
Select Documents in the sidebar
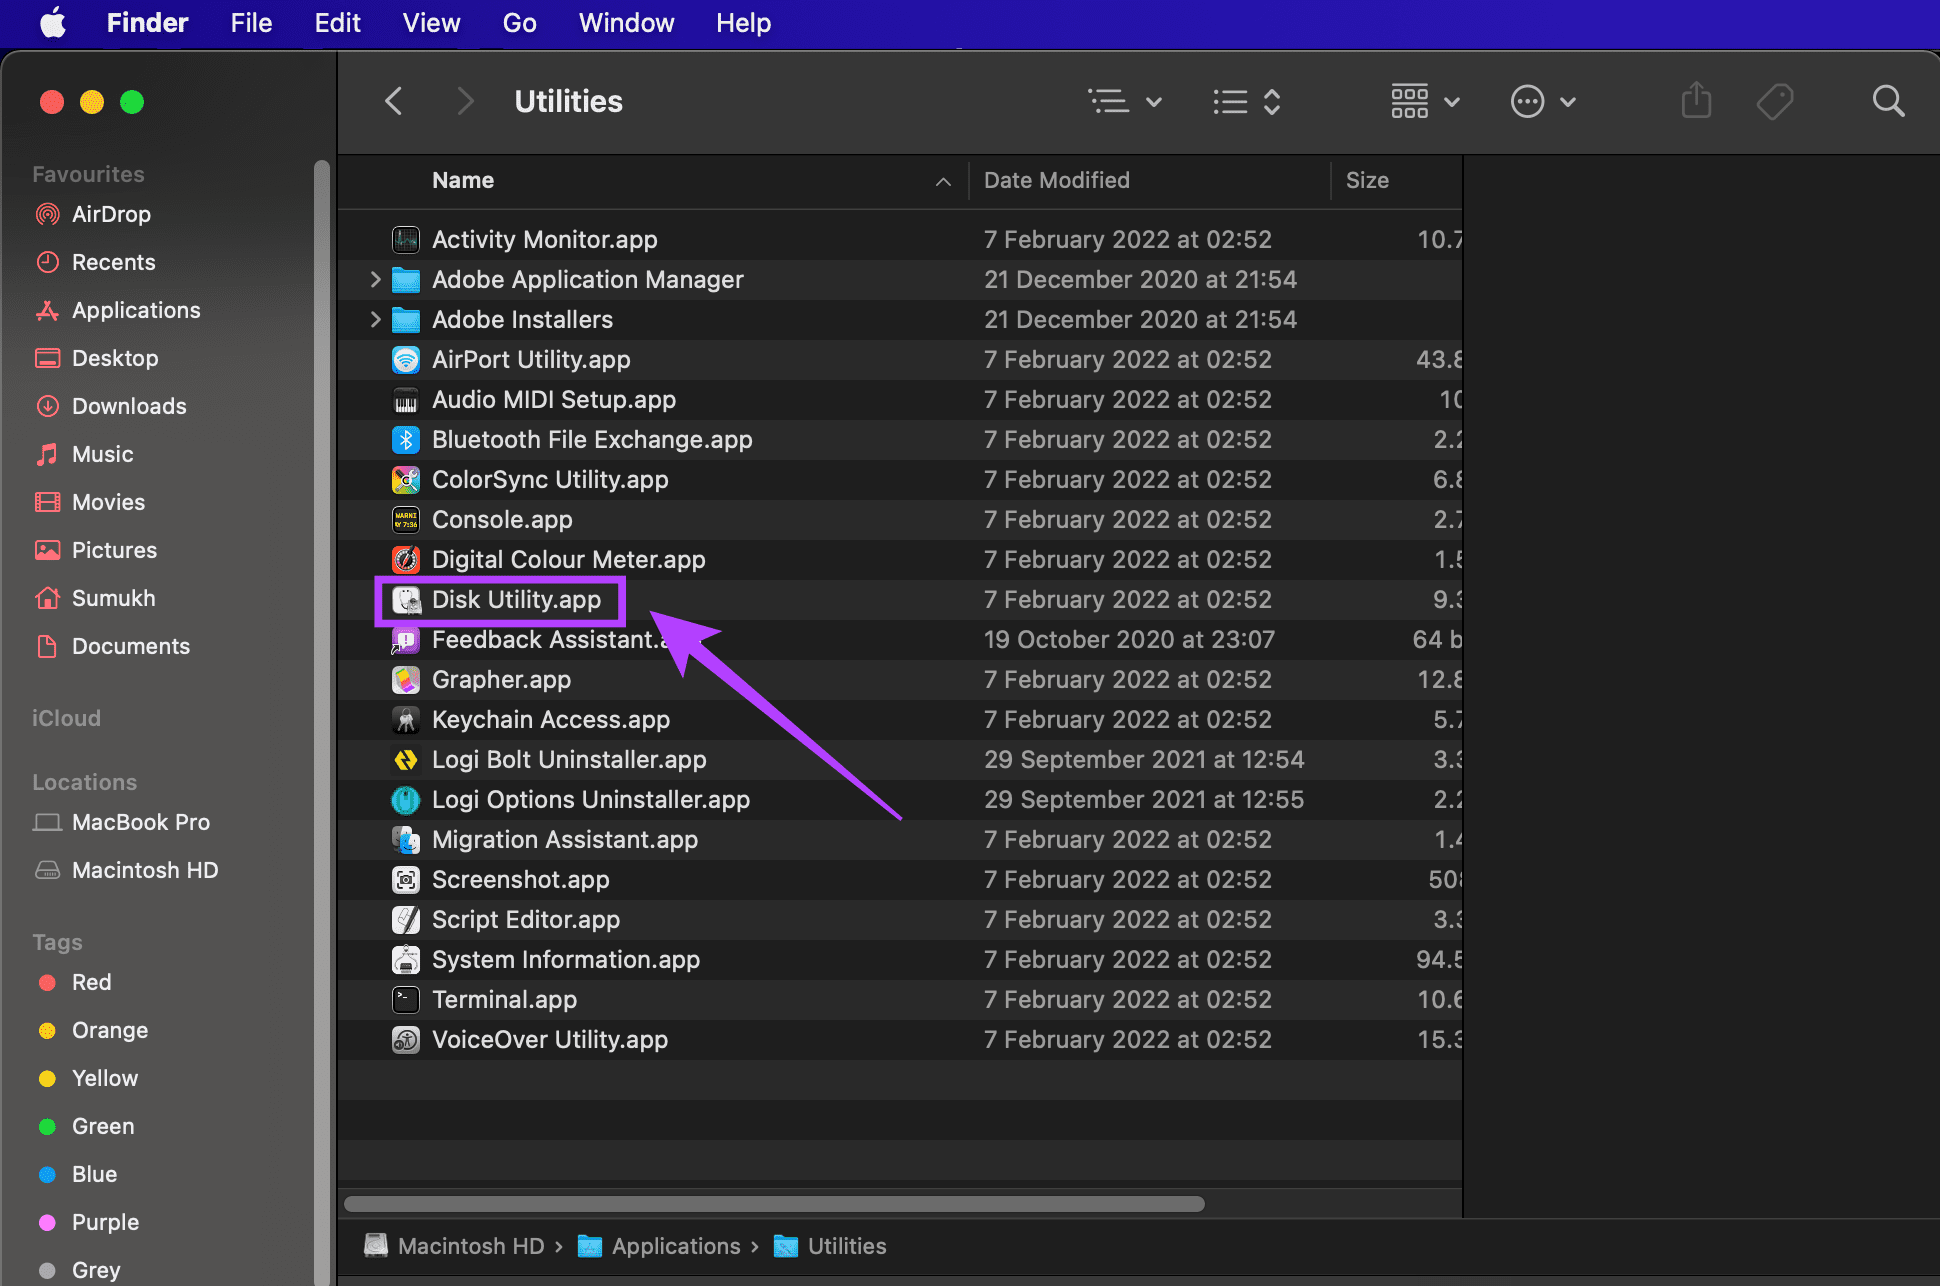click(131, 646)
